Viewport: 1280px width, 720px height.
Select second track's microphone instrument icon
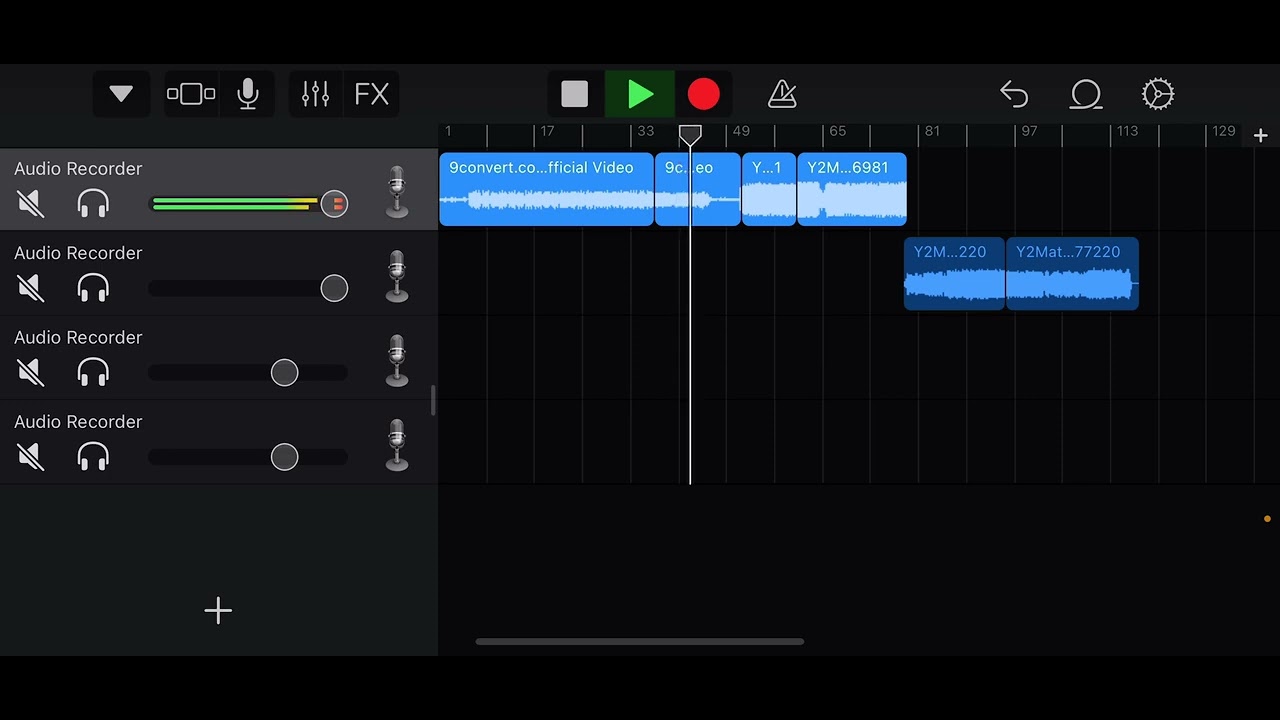tap(397, 276)
